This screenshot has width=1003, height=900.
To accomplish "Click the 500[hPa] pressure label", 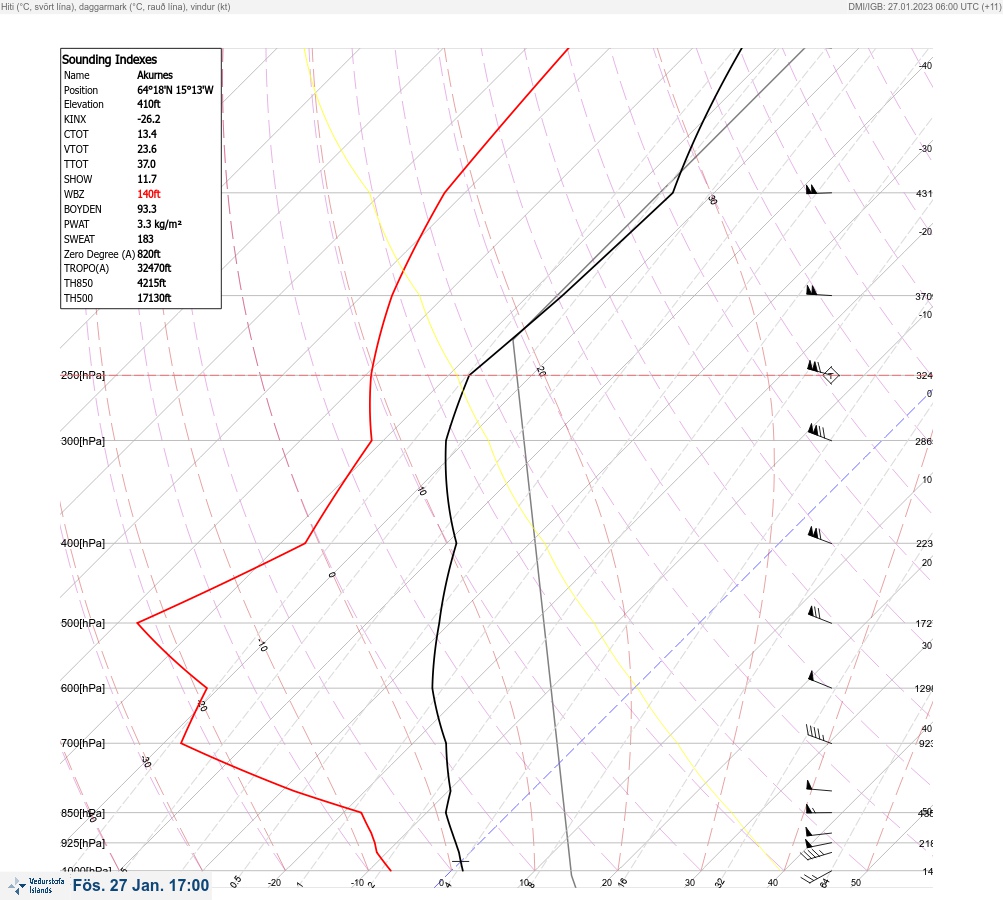I will [x=83, y=623].
